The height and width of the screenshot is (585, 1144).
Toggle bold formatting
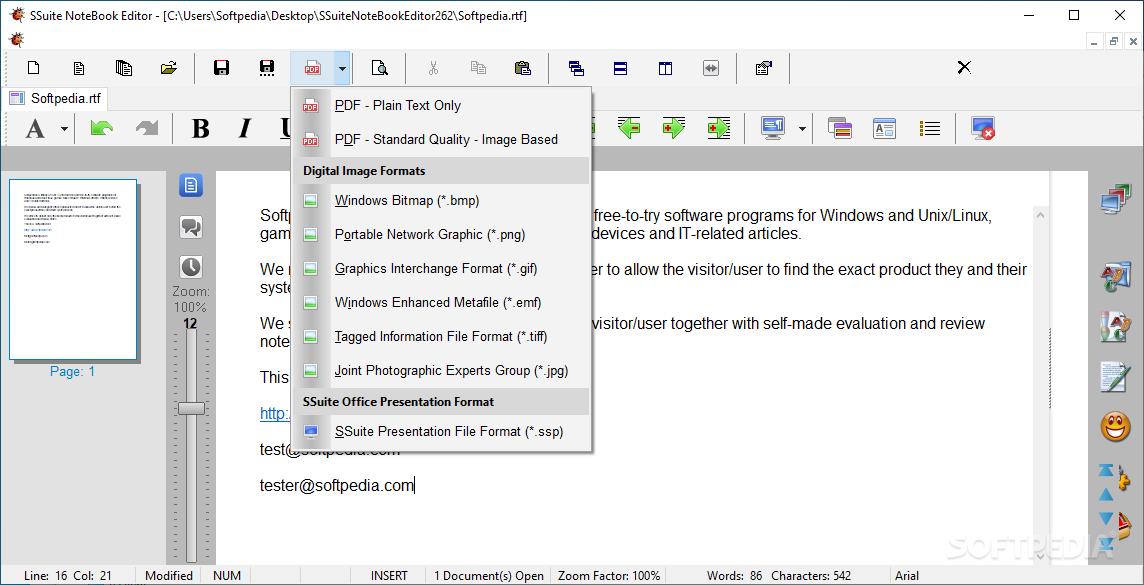tap(200, 129)
